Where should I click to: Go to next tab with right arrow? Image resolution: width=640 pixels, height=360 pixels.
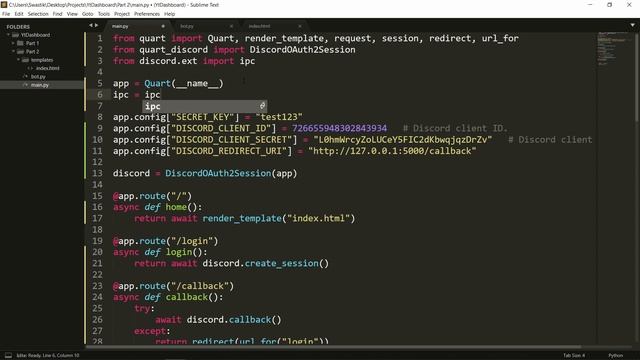(x=96, y=25)
